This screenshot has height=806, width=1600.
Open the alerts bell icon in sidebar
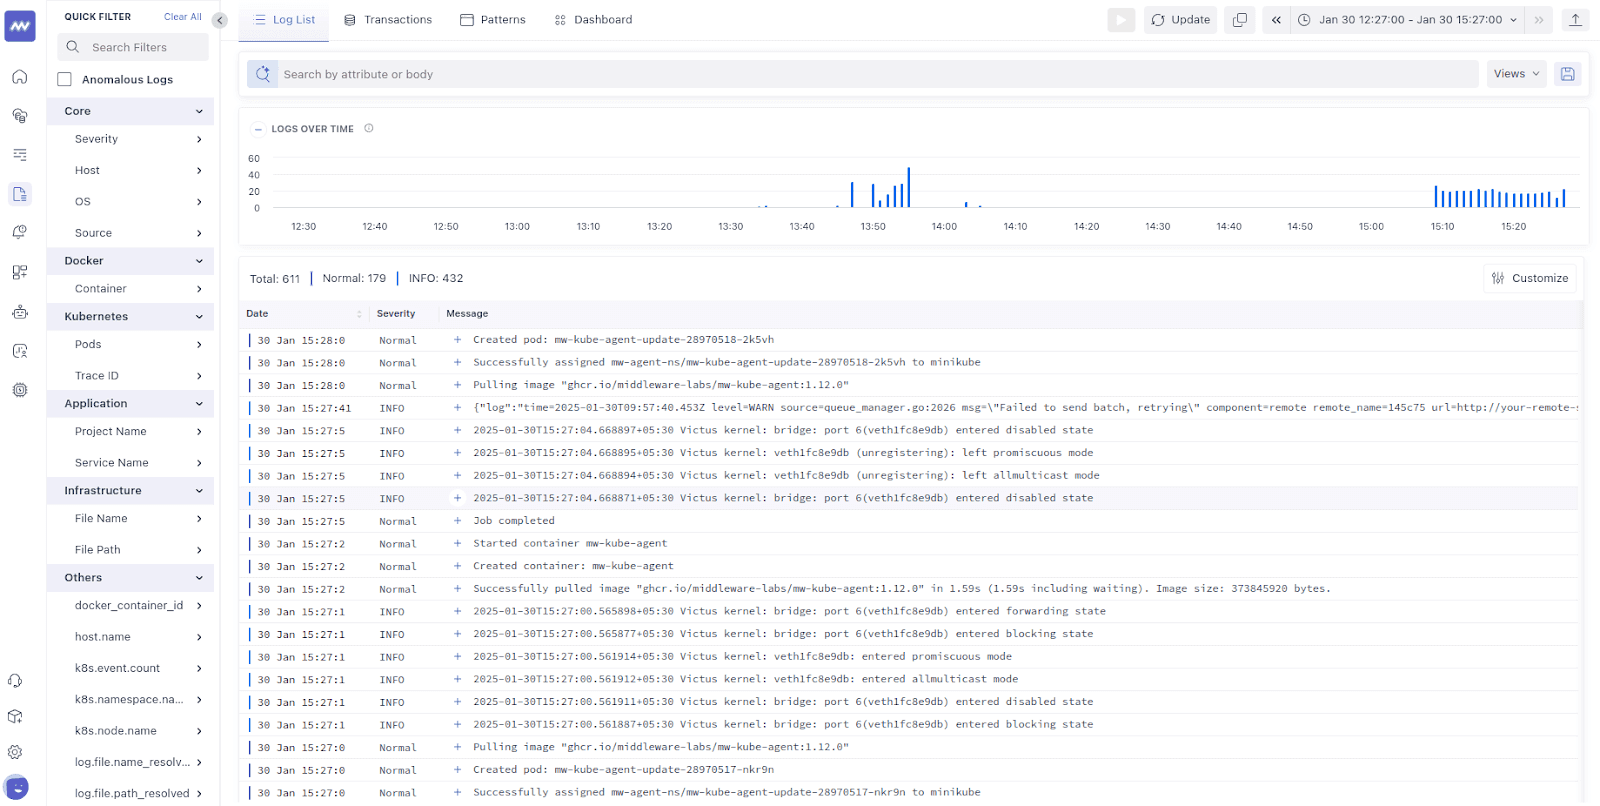click(x=20, y=232)
